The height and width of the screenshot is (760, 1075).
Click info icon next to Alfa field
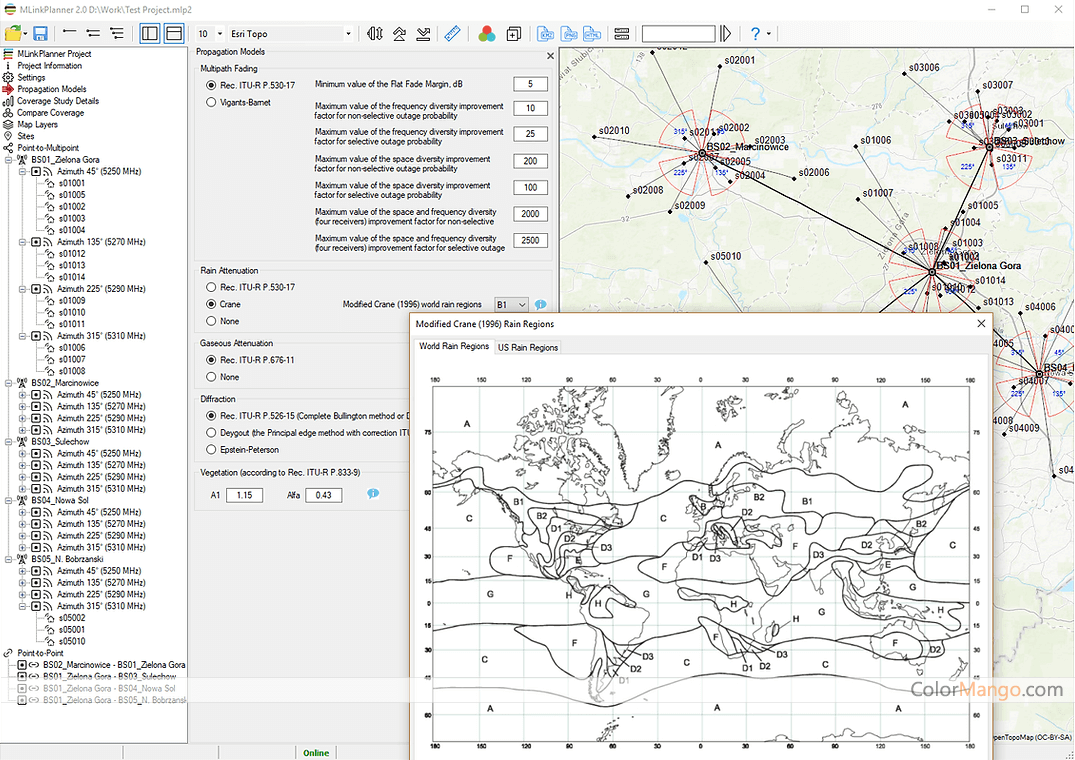coord(373,494)
